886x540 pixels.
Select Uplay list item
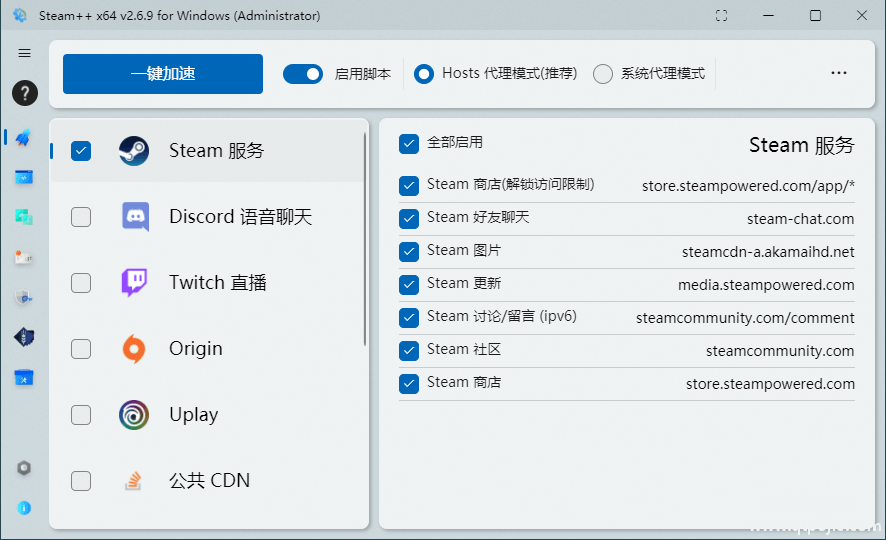[x=207, y=415]
